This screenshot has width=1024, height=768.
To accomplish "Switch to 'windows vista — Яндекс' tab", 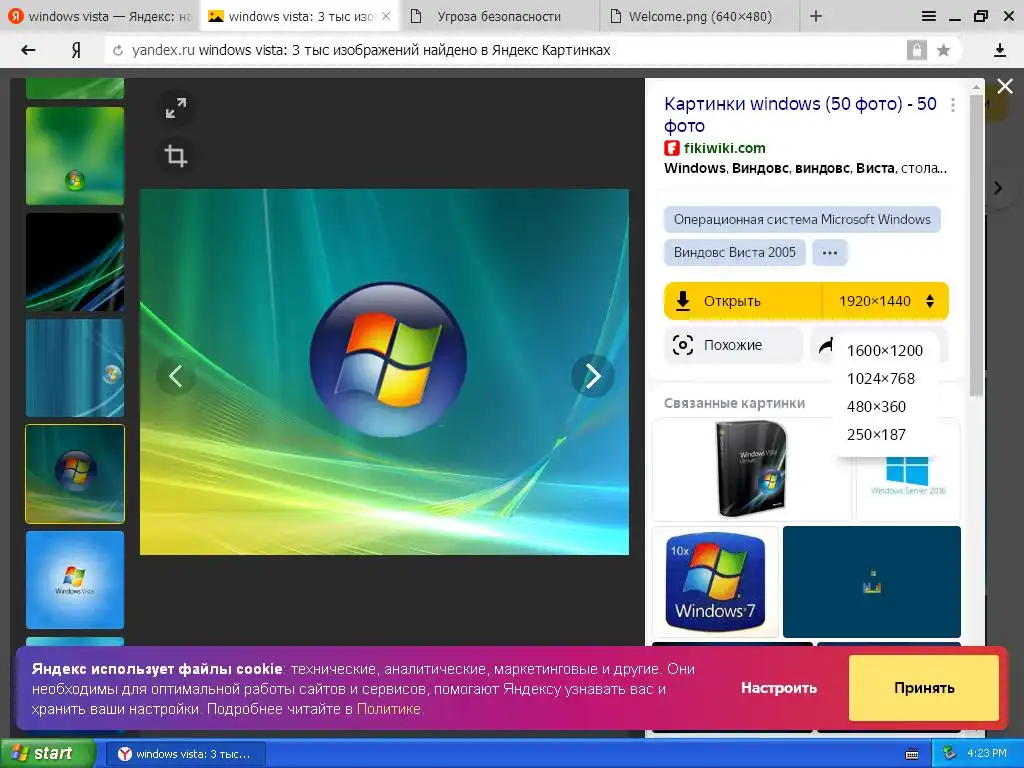I will [99, 16].
